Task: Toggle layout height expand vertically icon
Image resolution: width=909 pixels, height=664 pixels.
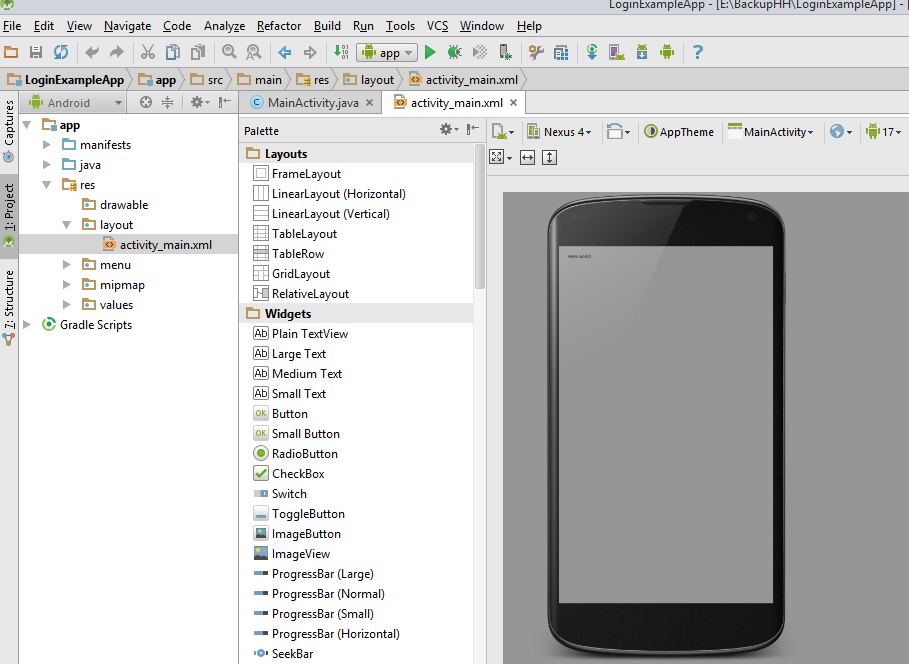Action: click(x=549, y=158)
